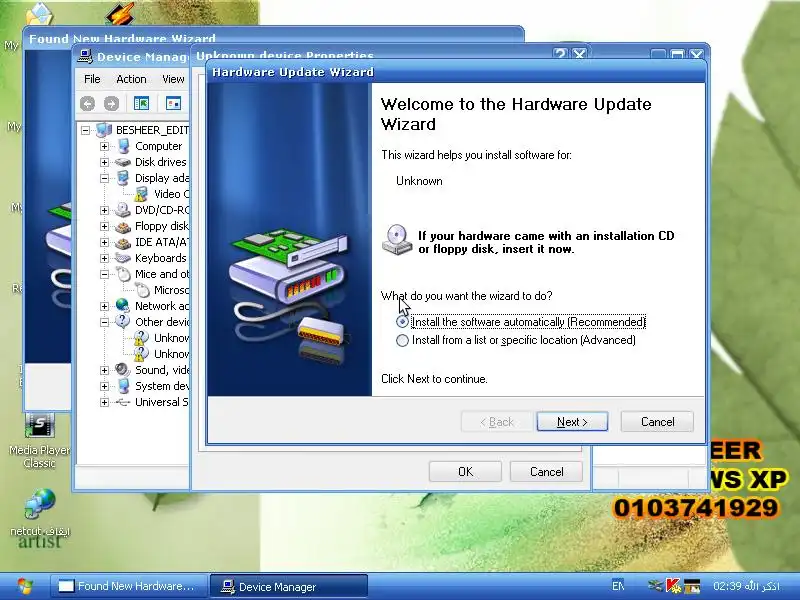Select the Sound, video speaker icon
Image resolution: width=800 pixels, height=600 pixels.
point(122,369)
